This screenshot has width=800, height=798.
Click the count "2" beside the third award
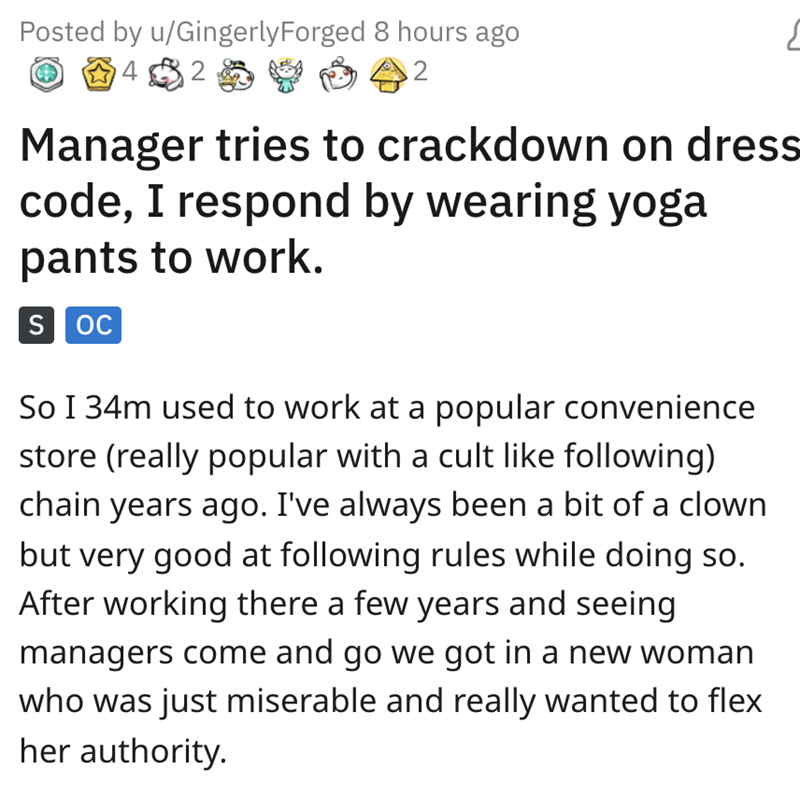pyautogui.click(x=197, y=73)
